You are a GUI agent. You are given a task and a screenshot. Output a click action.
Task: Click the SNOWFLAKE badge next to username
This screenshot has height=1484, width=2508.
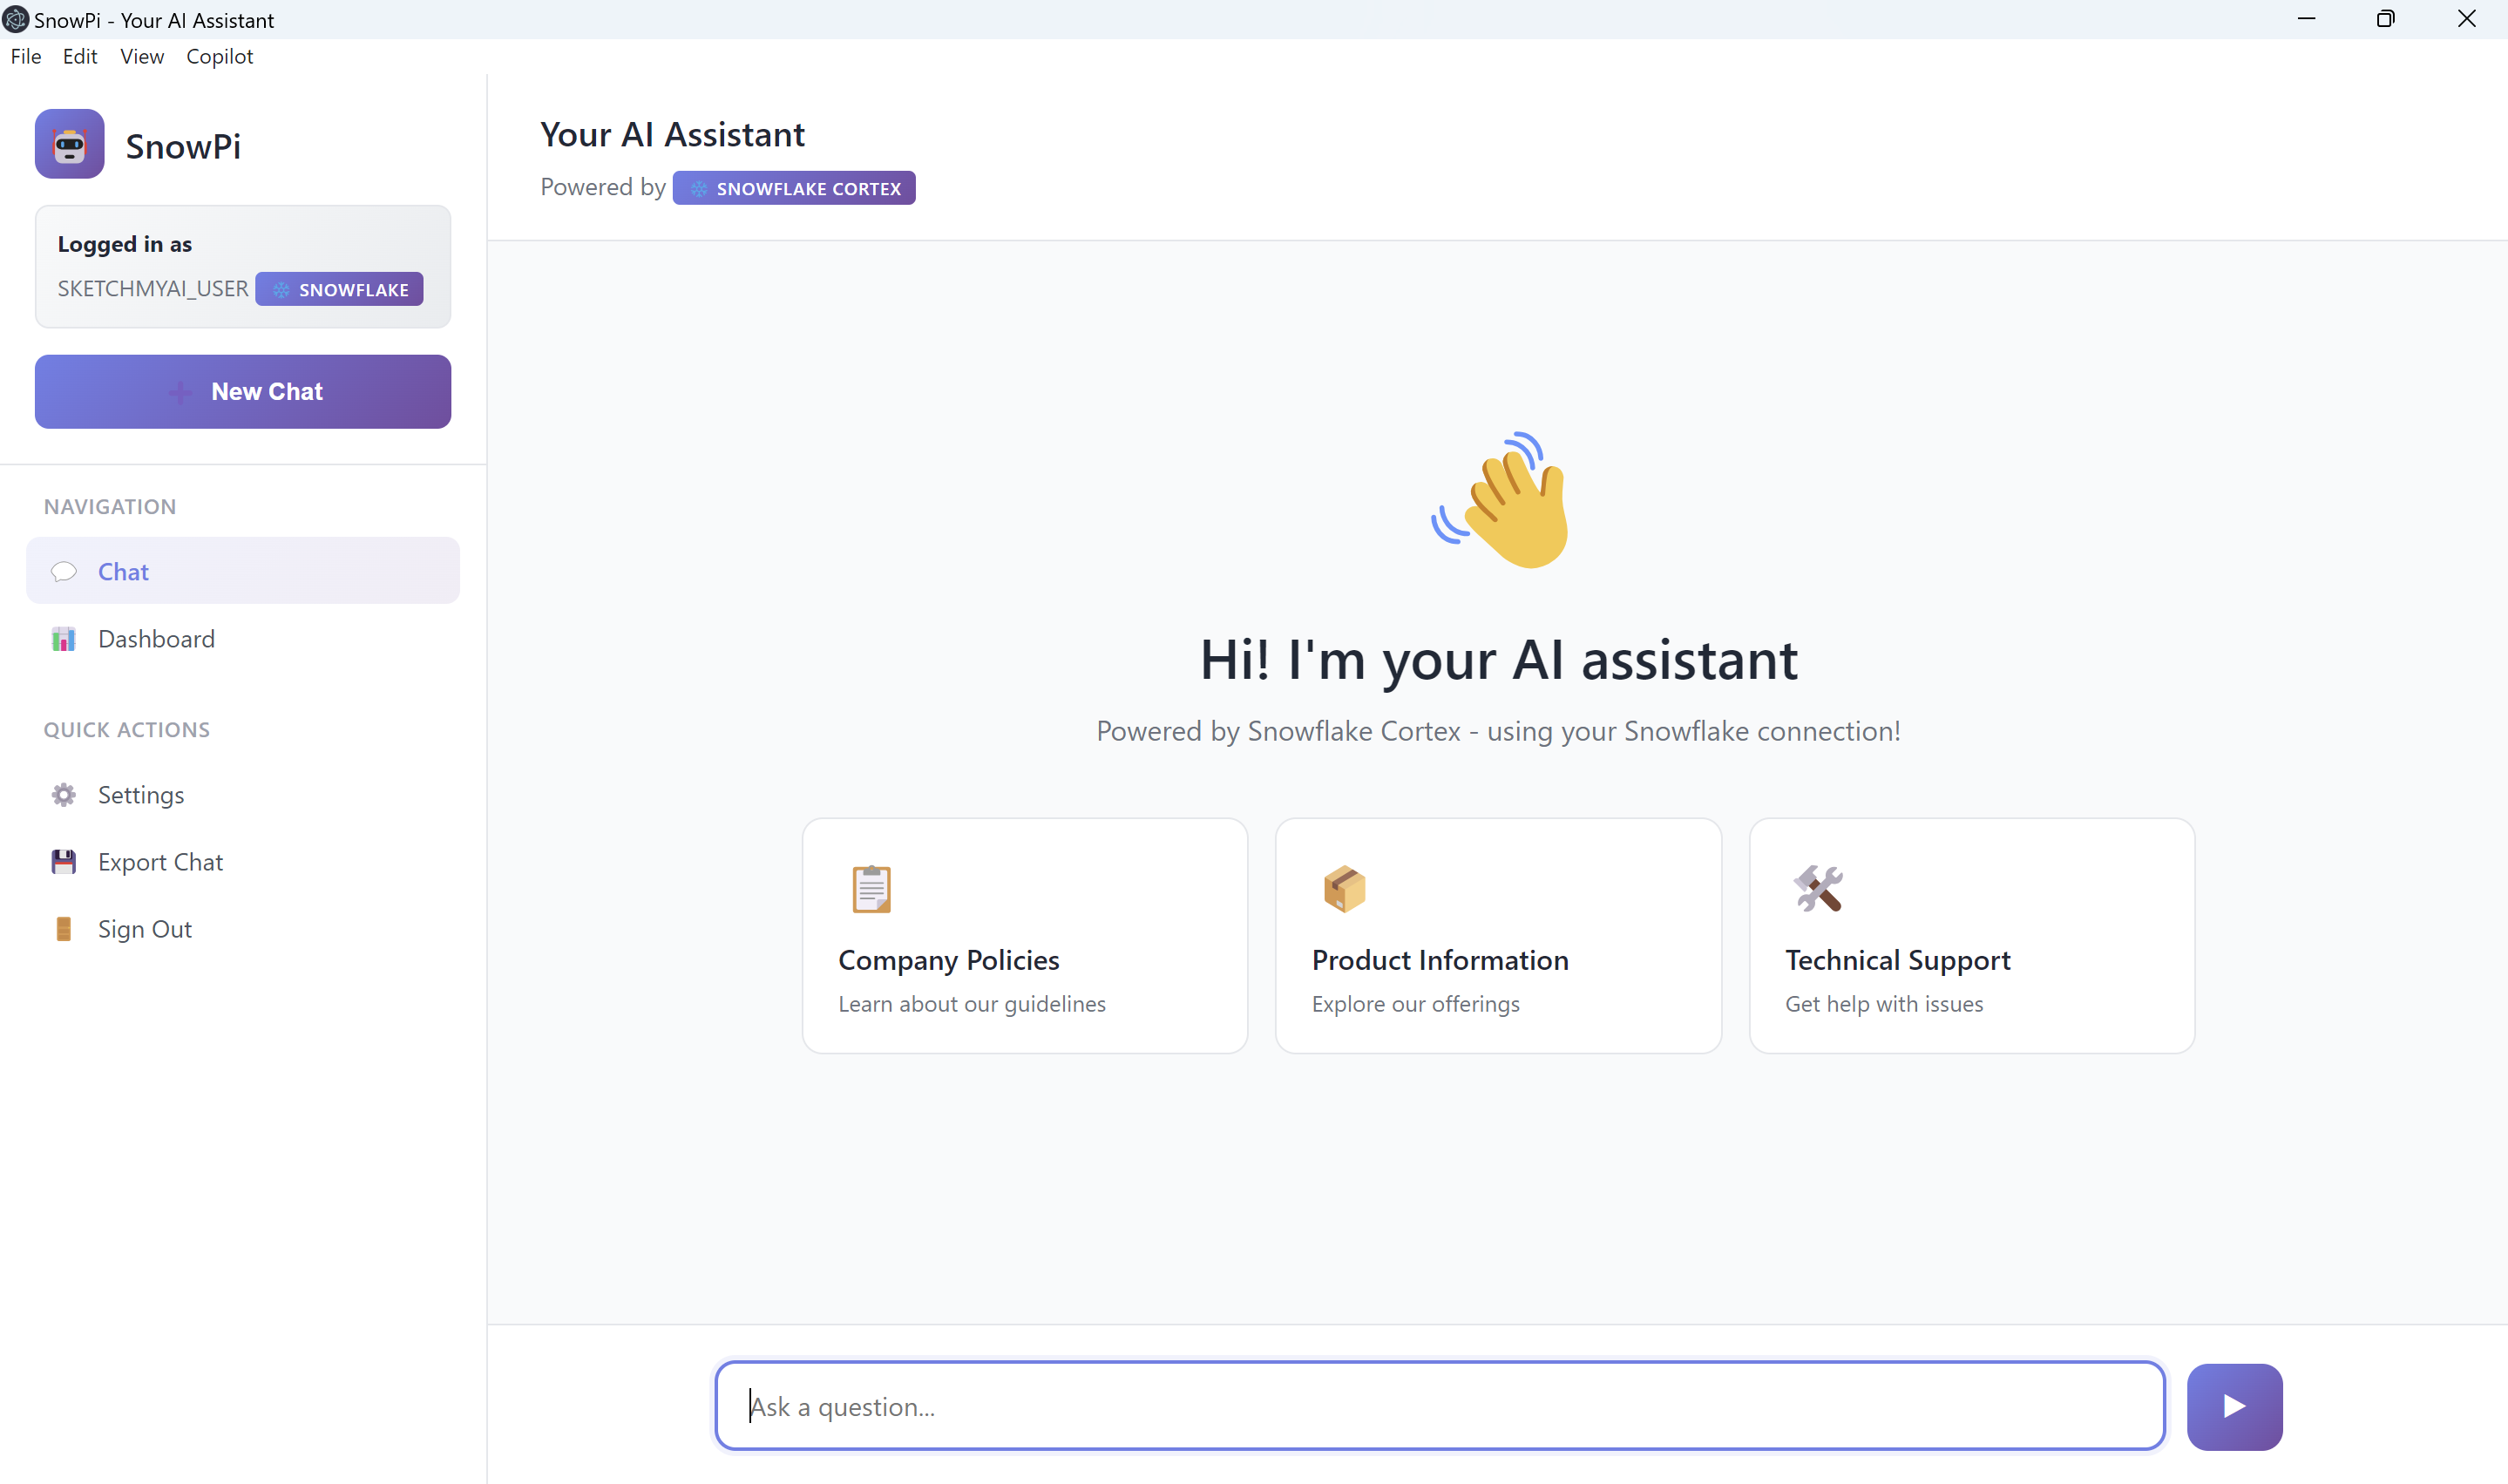(339, 289)
